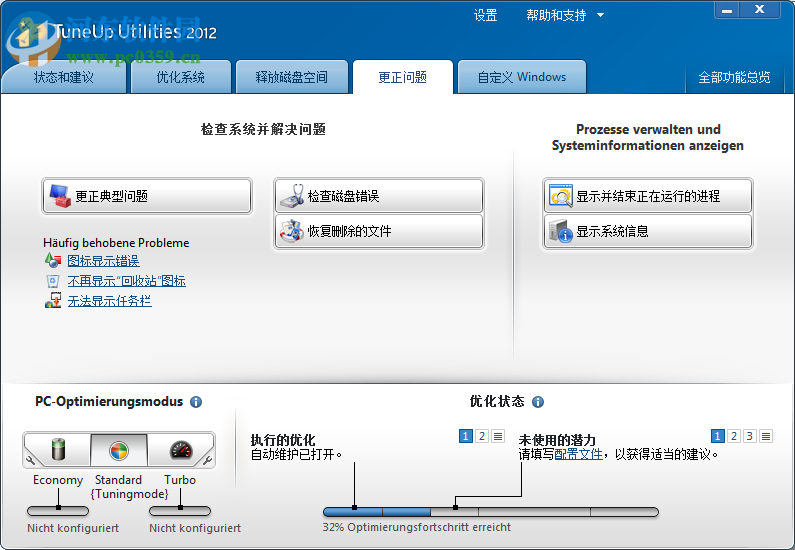795x550 pixels.
Task: Click the 恢复删除的文件 button
Action: click(379, 231)
